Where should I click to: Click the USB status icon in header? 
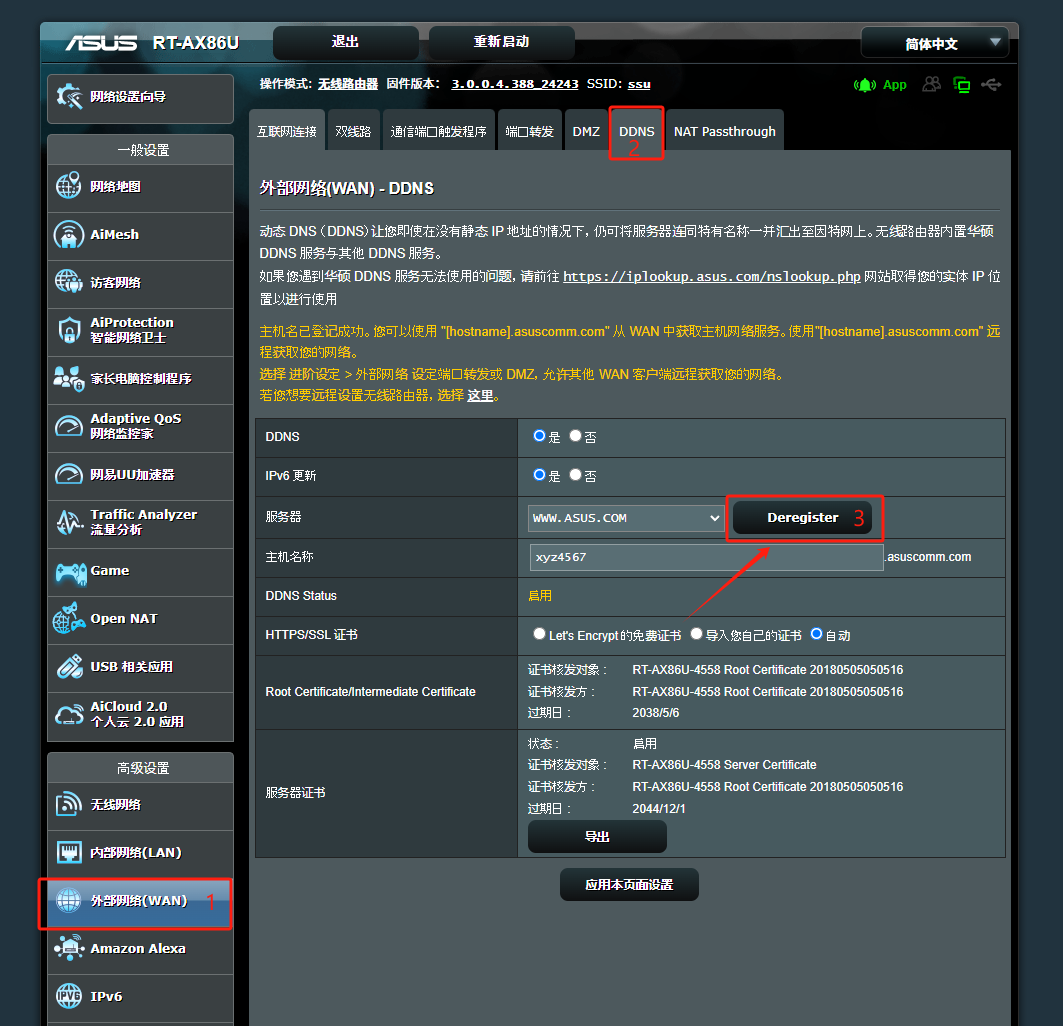click(x=991, y=85)
